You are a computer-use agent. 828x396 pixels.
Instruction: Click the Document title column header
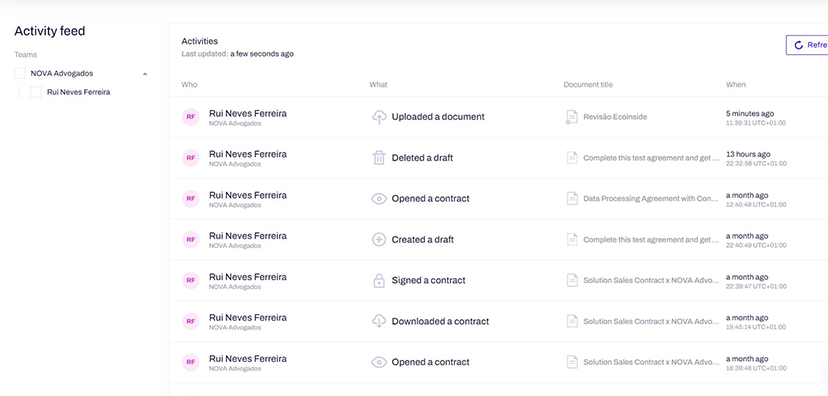pos(588,85)
